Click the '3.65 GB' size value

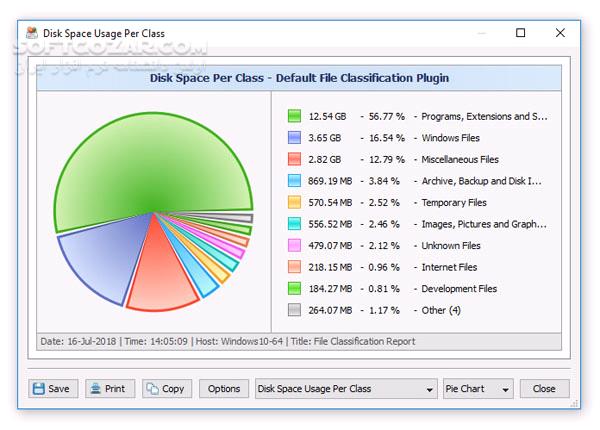[324, 138]
